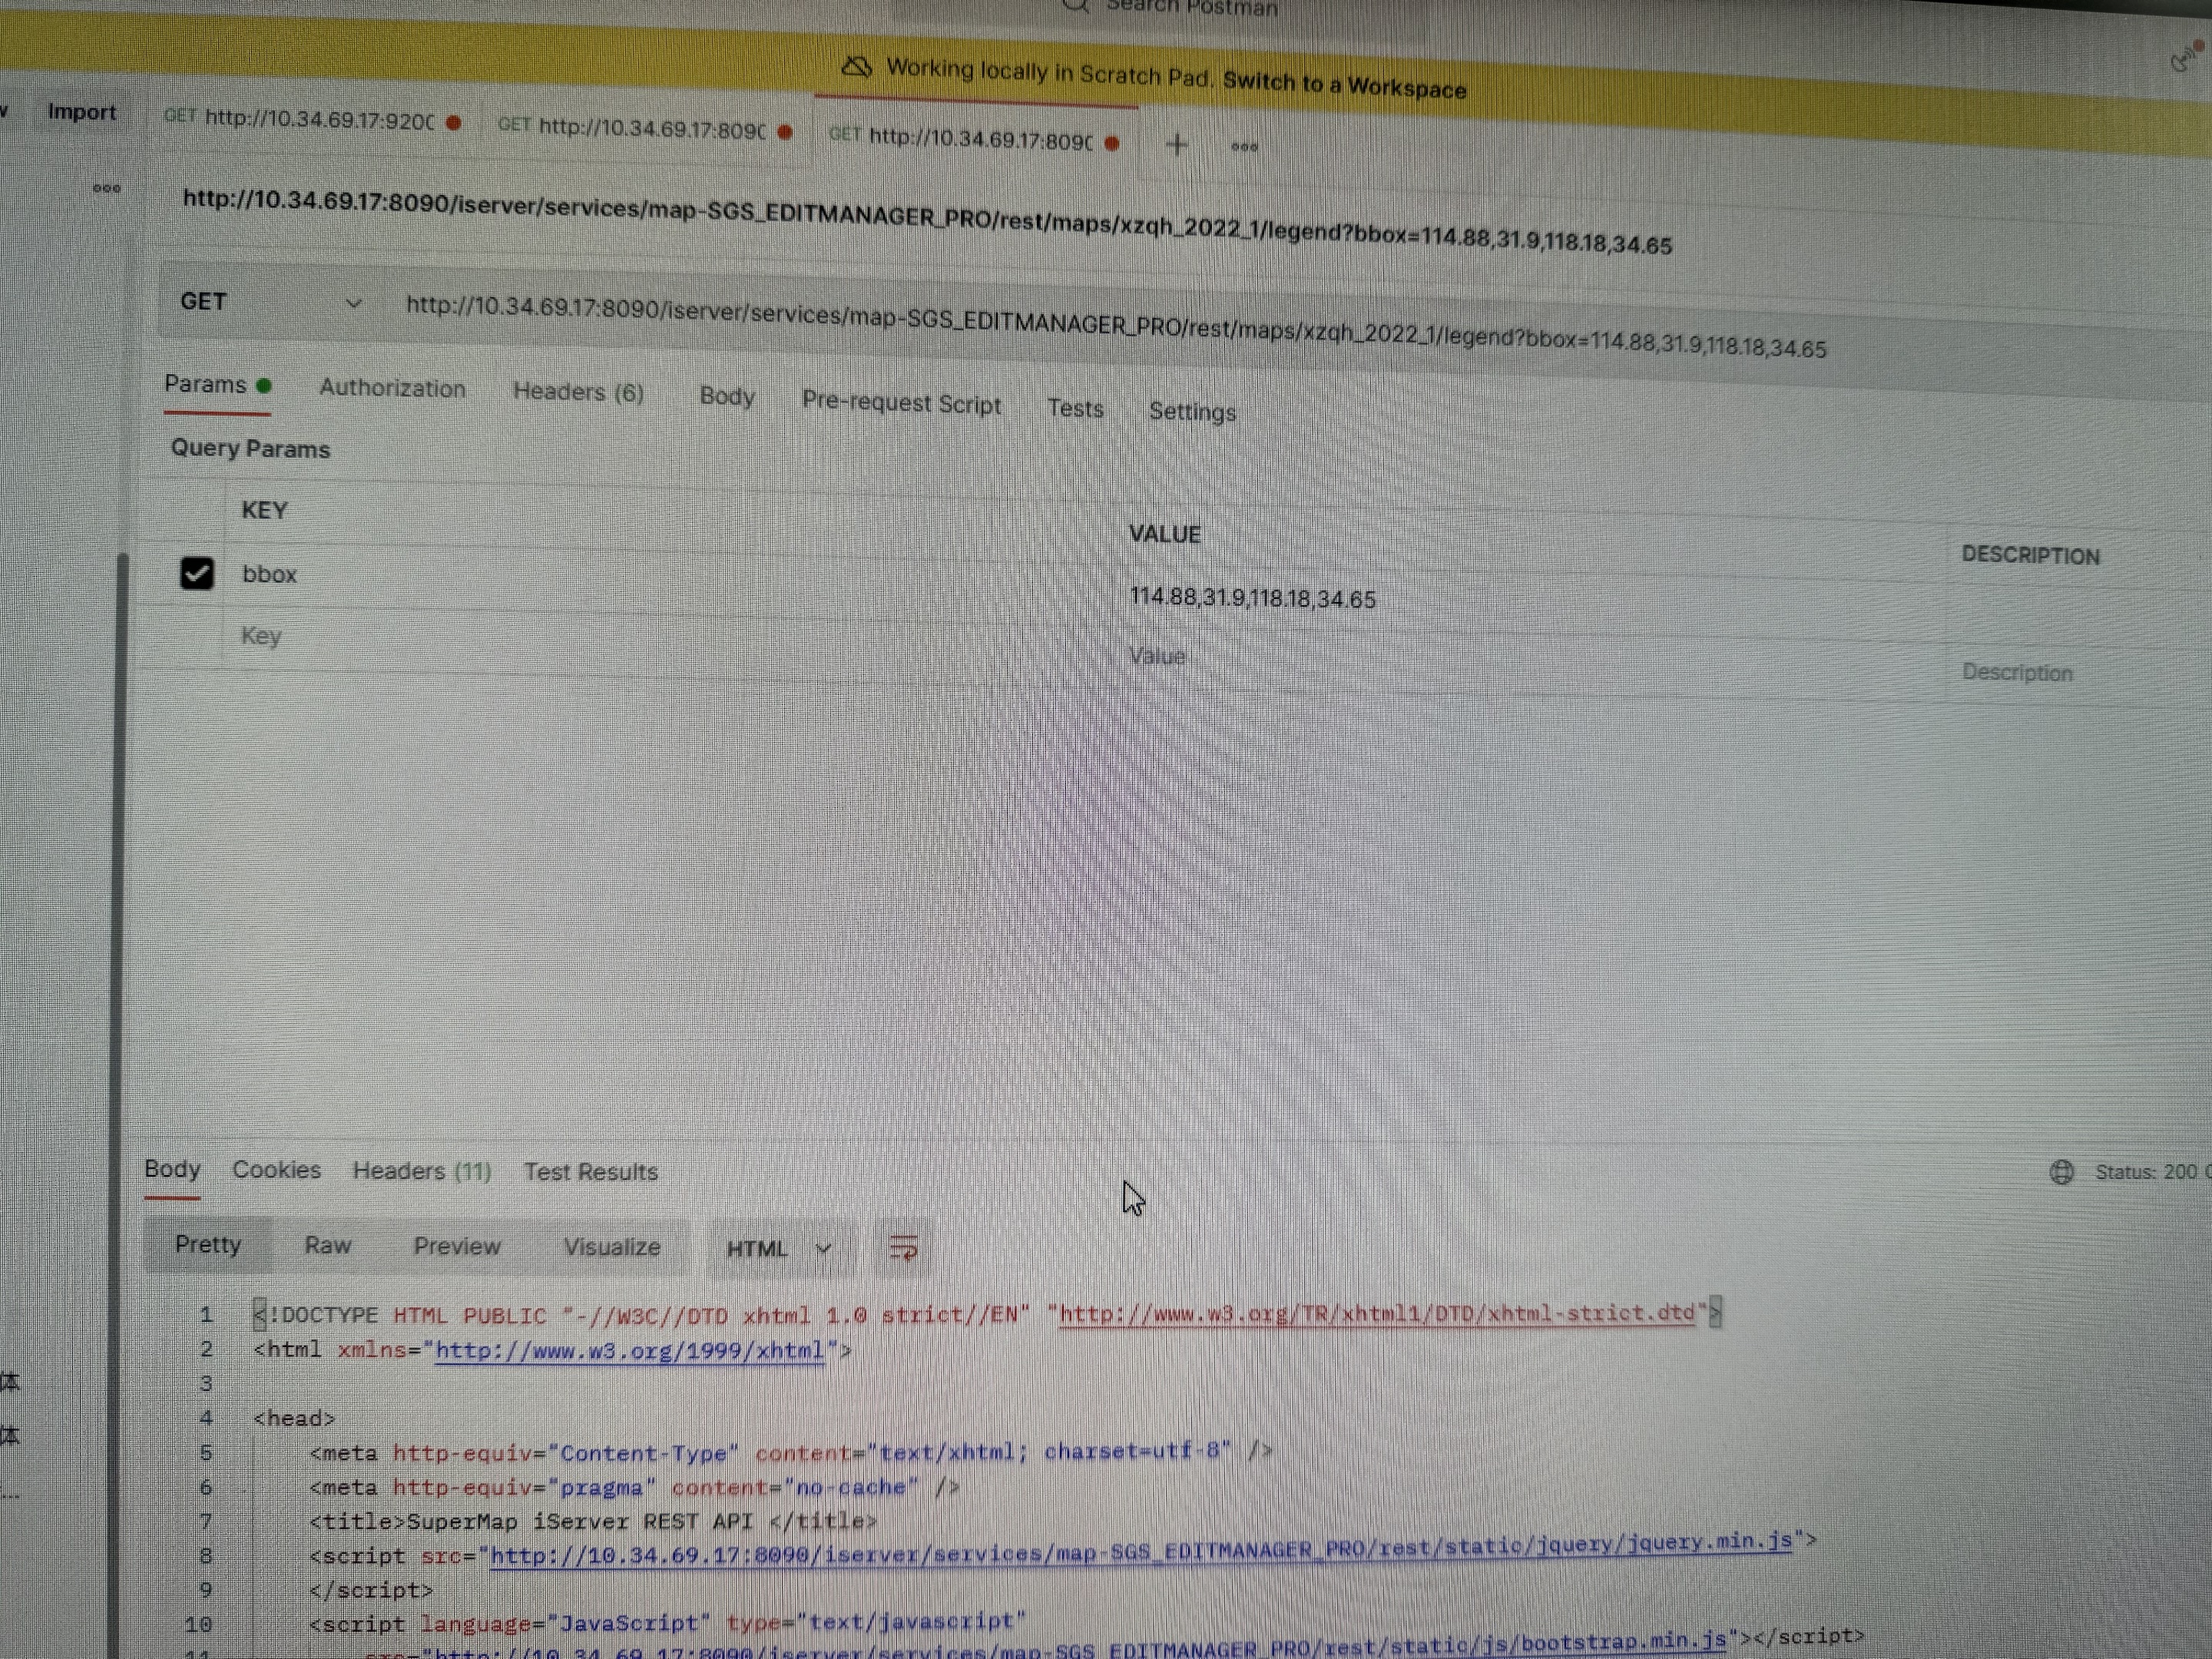Click the www.w3.org/1999/xhtml link
Image resolution: width=2212 pixels, height=1659 pixels.
tap(629, 1350)
